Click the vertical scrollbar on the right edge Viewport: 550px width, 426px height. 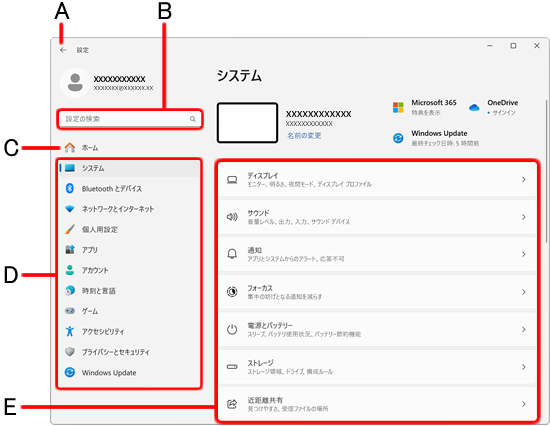546,171
